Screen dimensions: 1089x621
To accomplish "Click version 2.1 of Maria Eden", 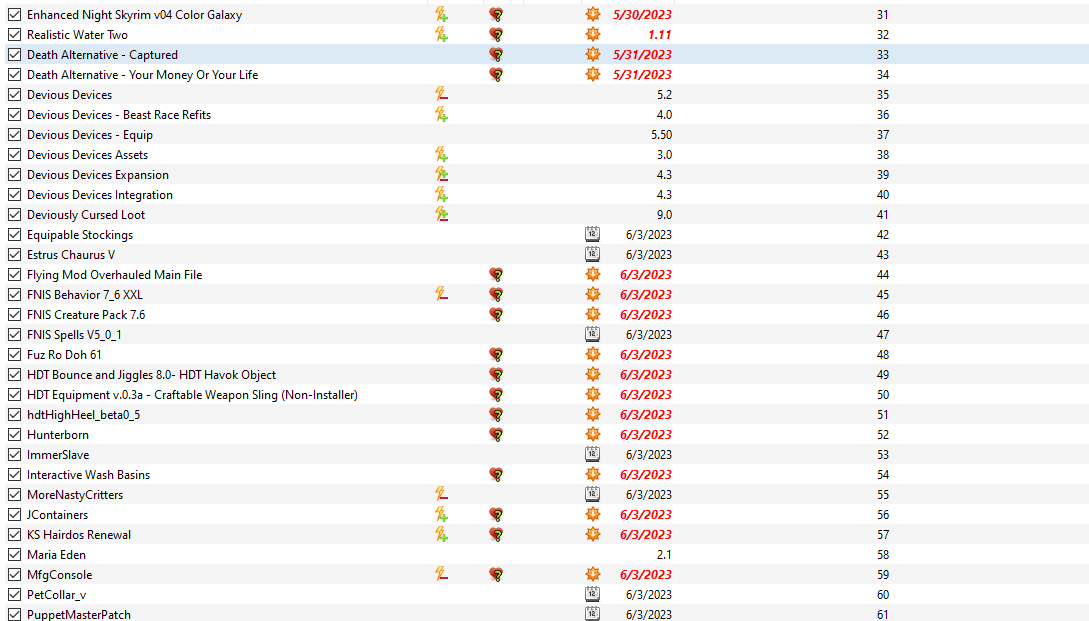I will click(664, 554).
